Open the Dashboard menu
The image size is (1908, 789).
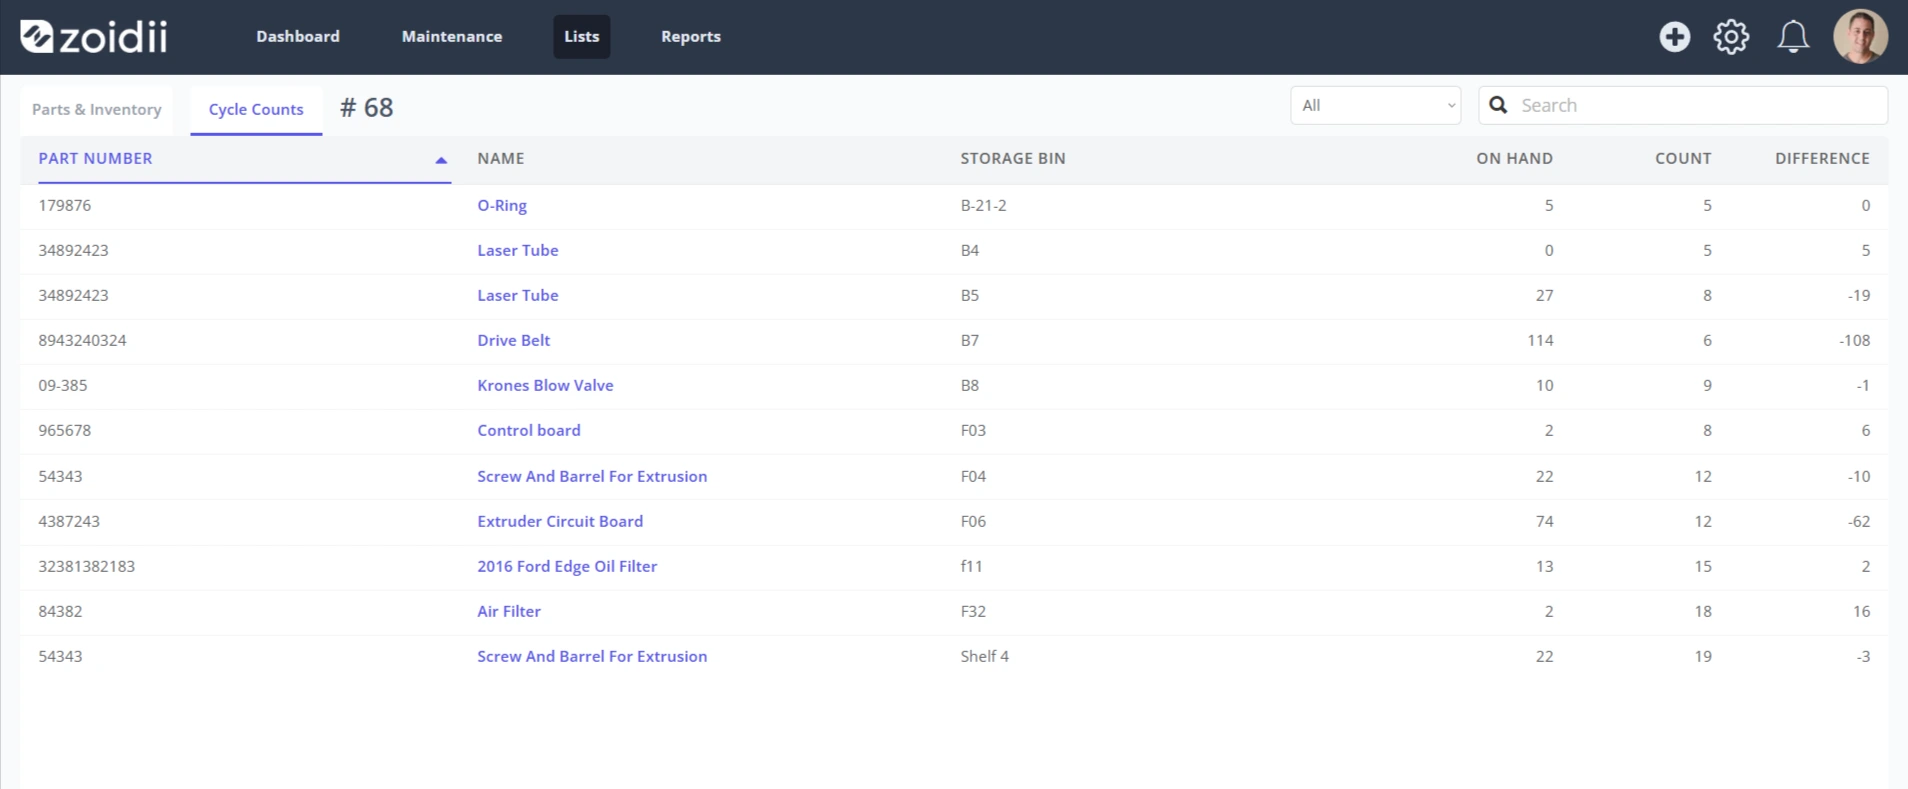(298, 36)
